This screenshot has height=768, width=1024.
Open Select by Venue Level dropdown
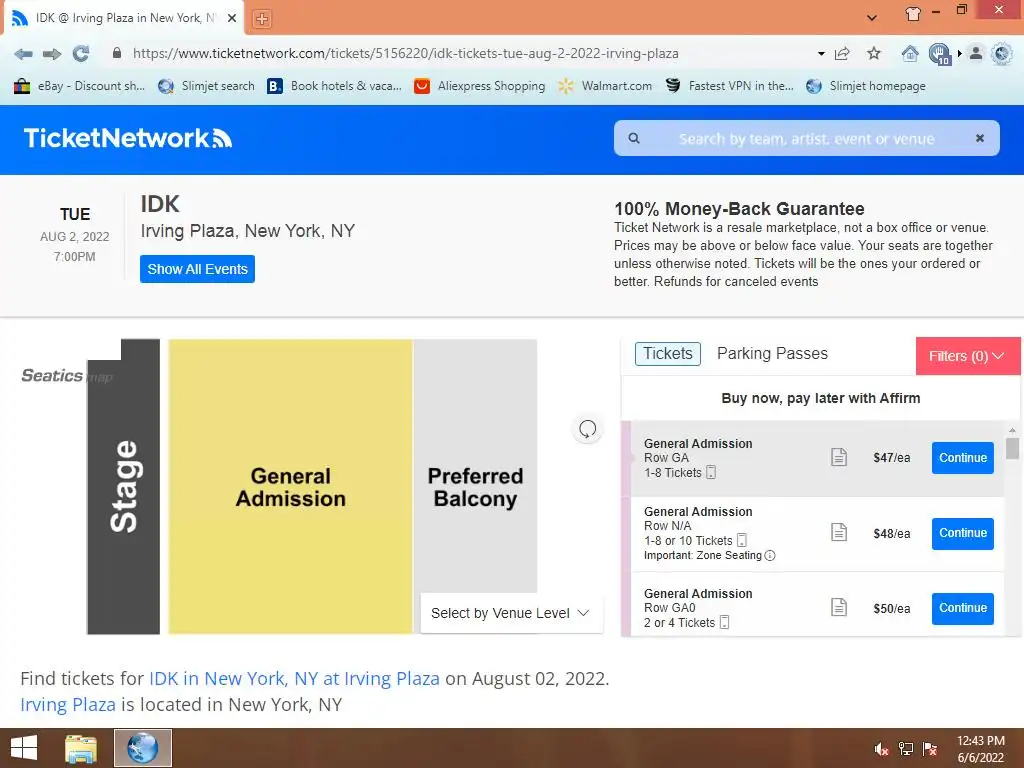pyautogui.click(x=511, y=613)
